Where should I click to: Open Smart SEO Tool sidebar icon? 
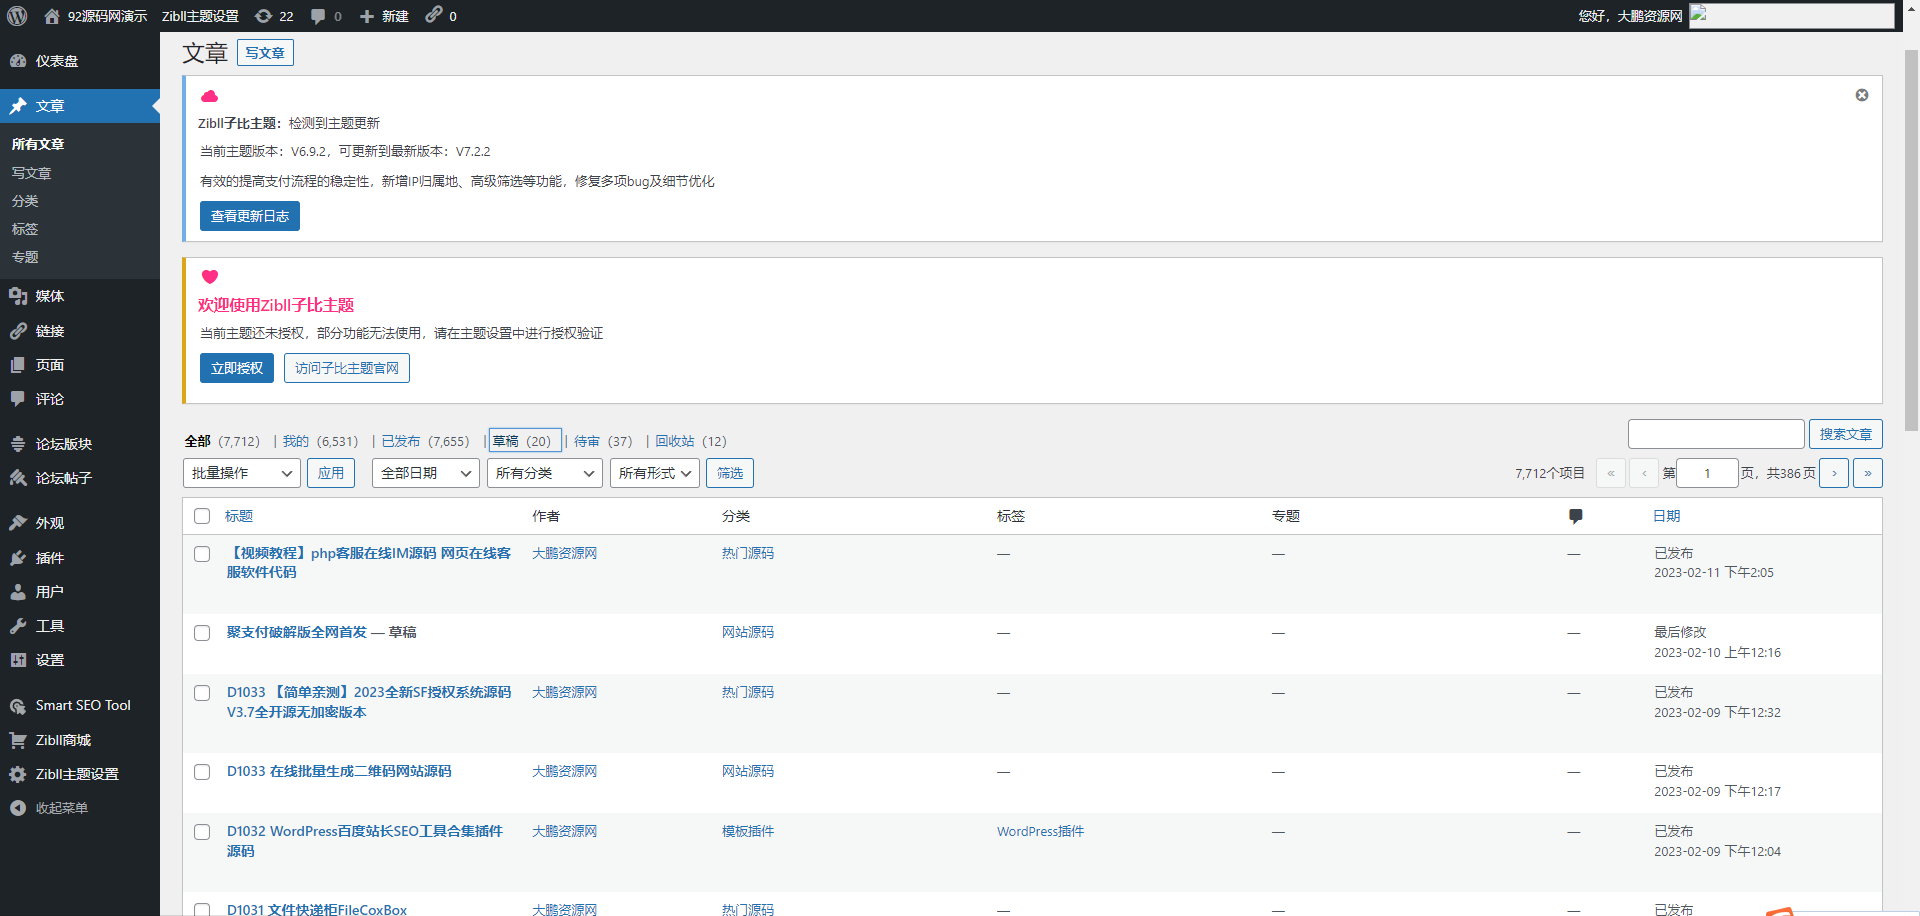[x=18, y=706]
